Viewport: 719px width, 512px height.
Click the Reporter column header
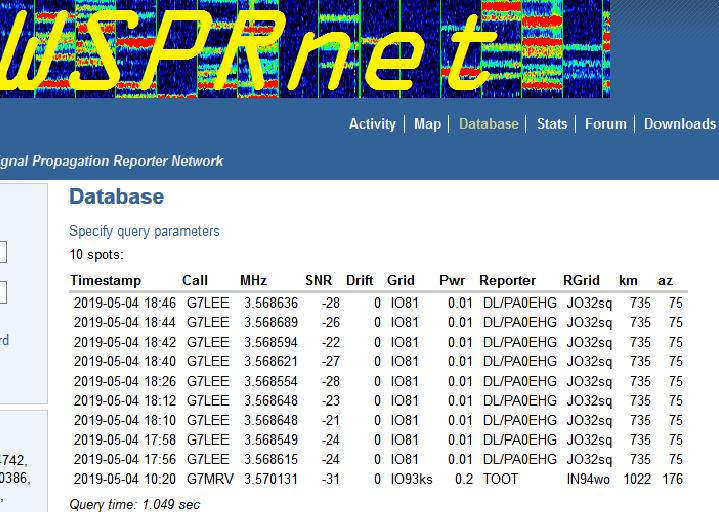(x=508, y=280)
